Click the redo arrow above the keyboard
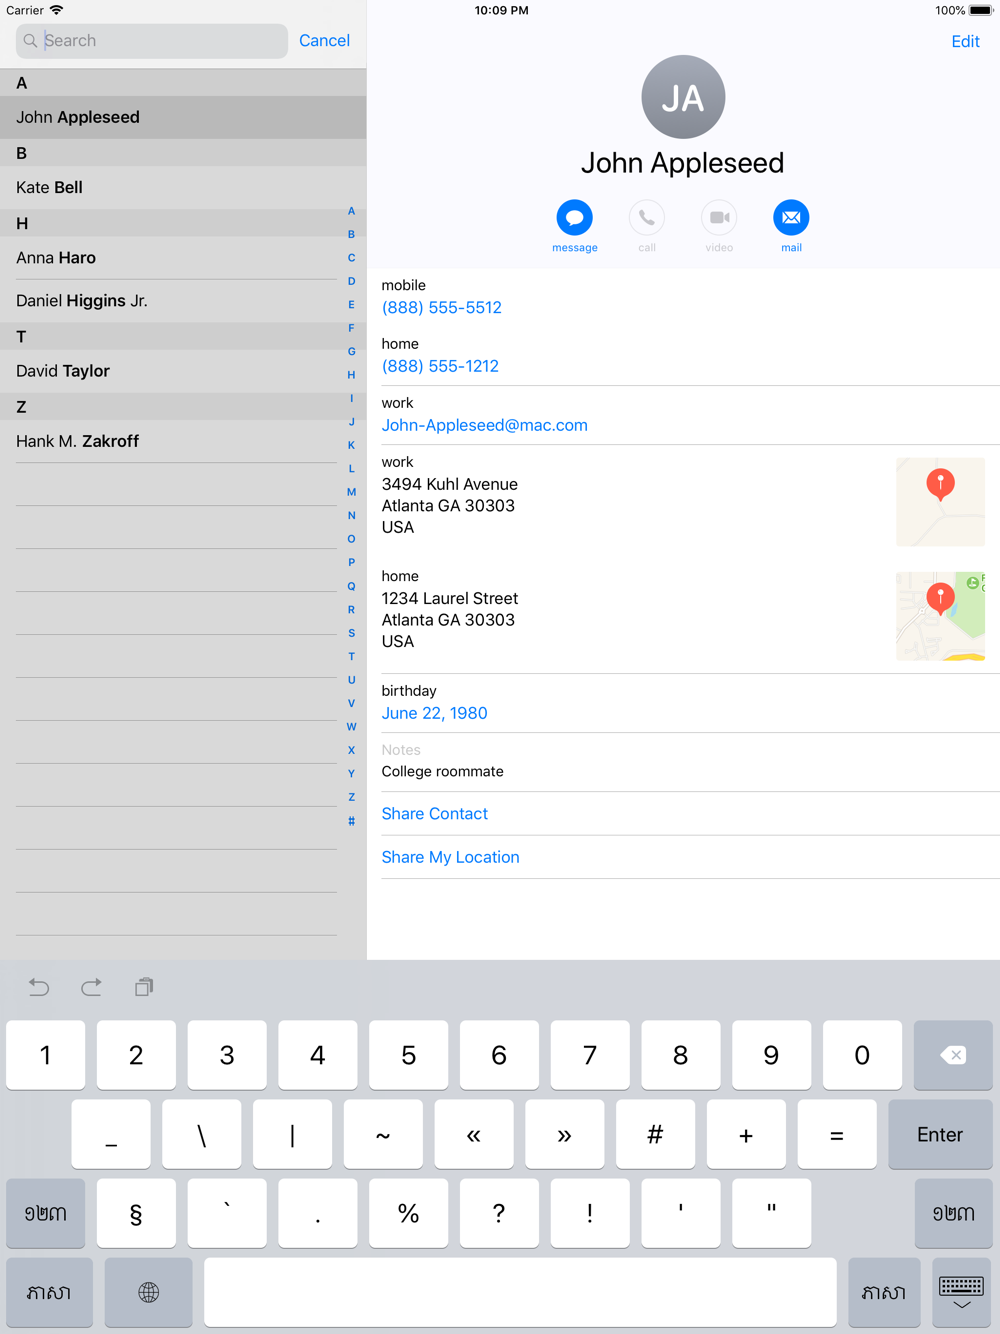Screen dimensions: 1000x1334 point(91,987)
